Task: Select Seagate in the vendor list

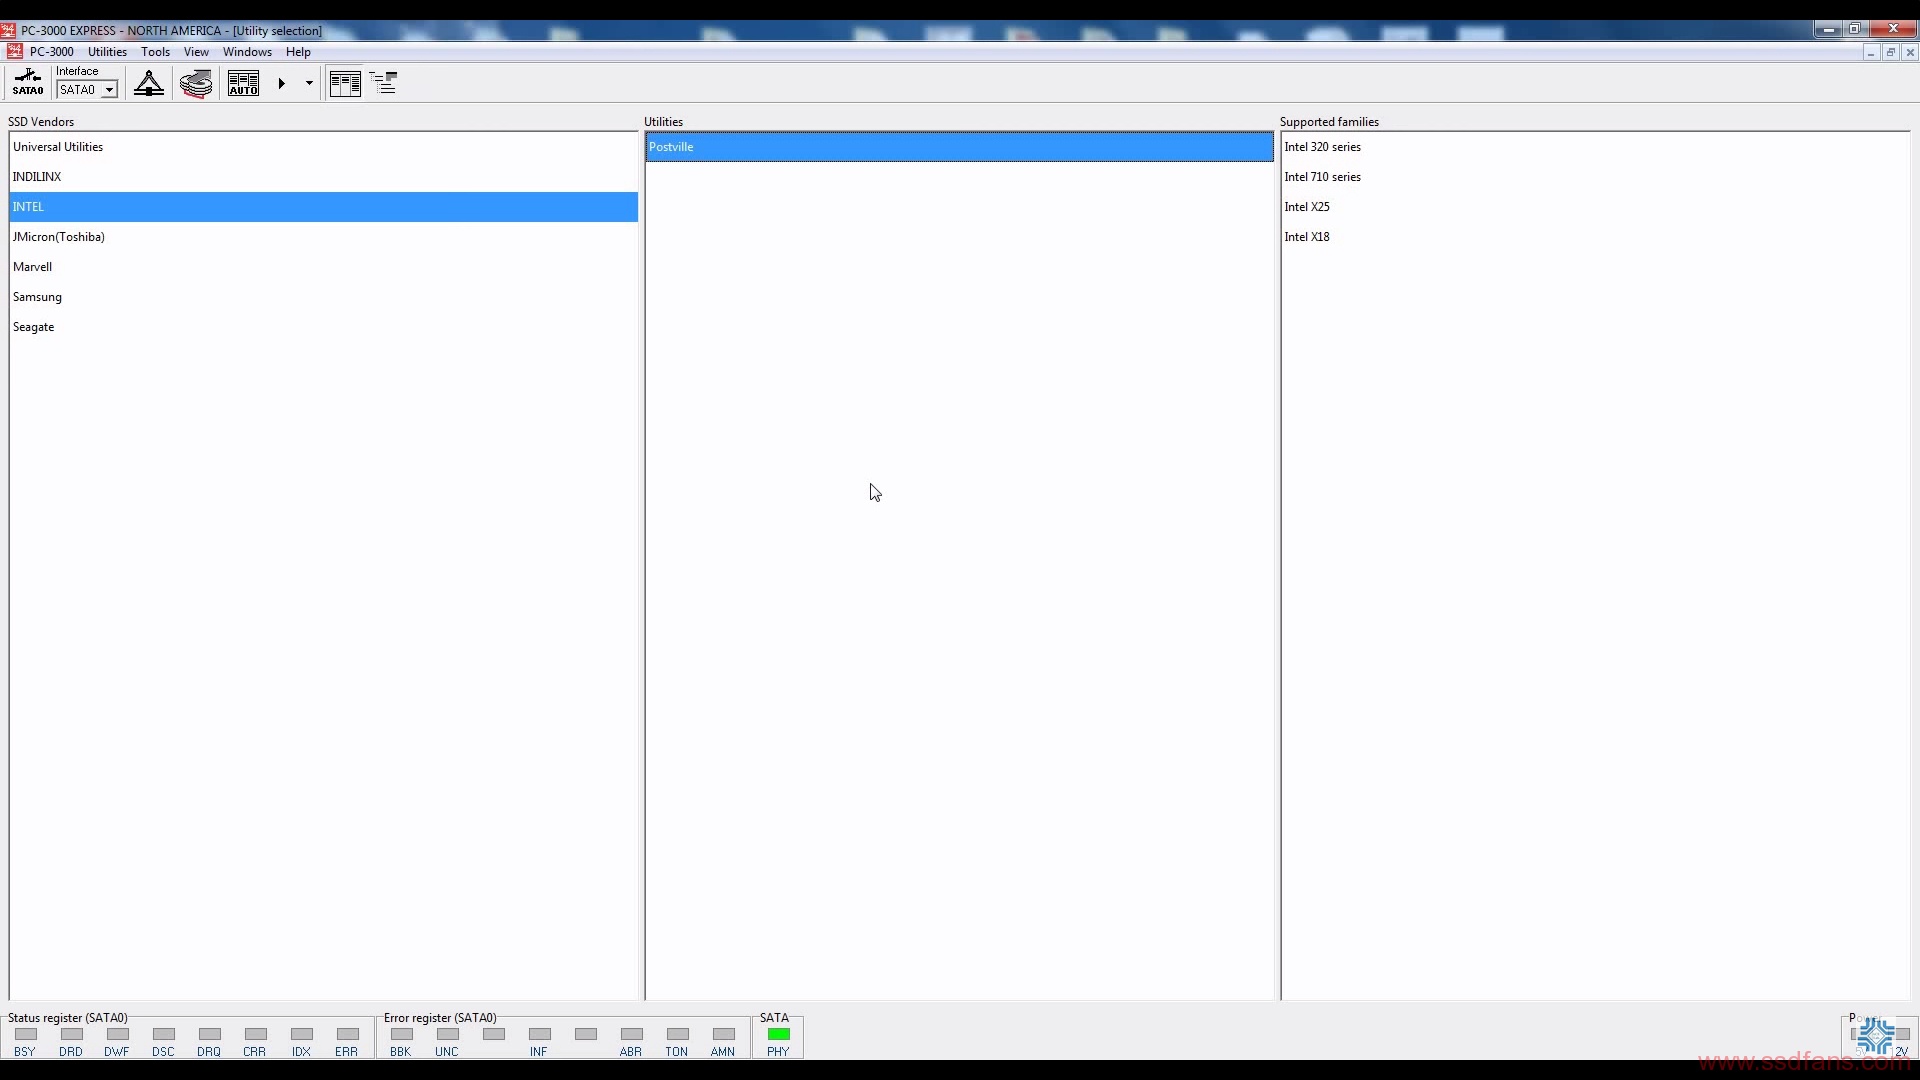Action: coord(323,327)
